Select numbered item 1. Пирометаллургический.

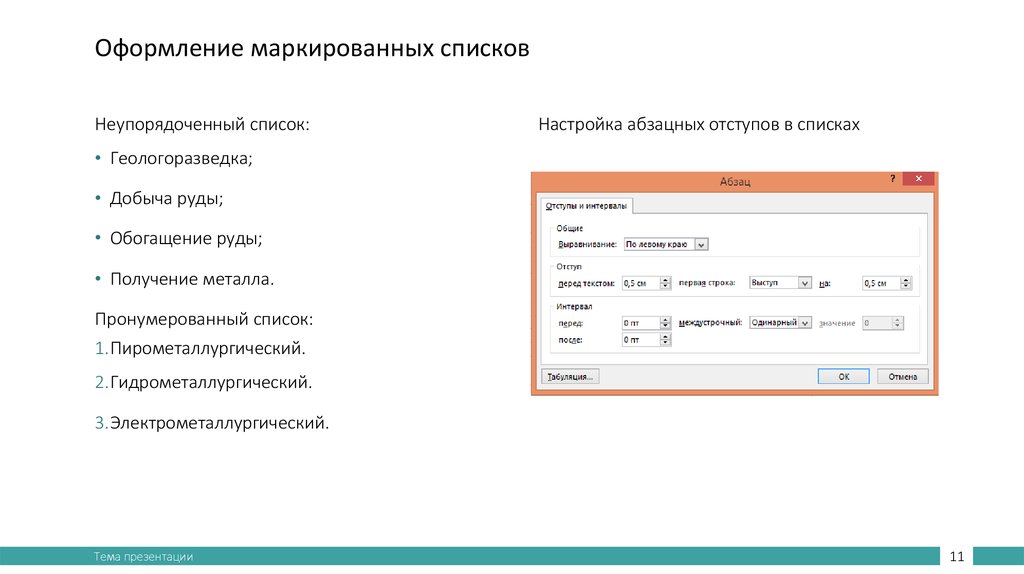tap(200, 349)
